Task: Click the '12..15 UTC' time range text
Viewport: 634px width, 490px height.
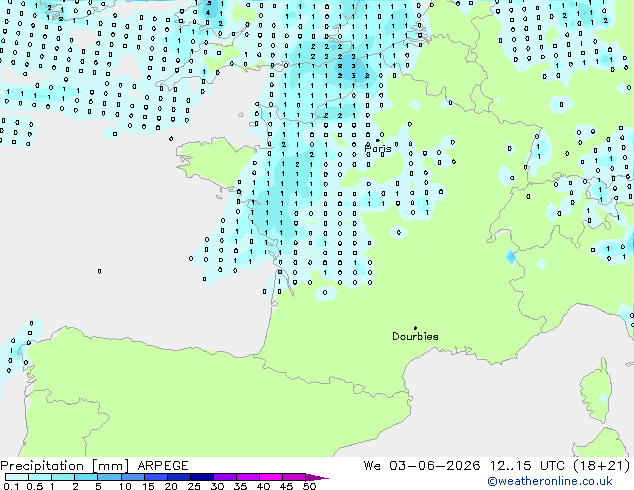Action: tap(527, 466)
